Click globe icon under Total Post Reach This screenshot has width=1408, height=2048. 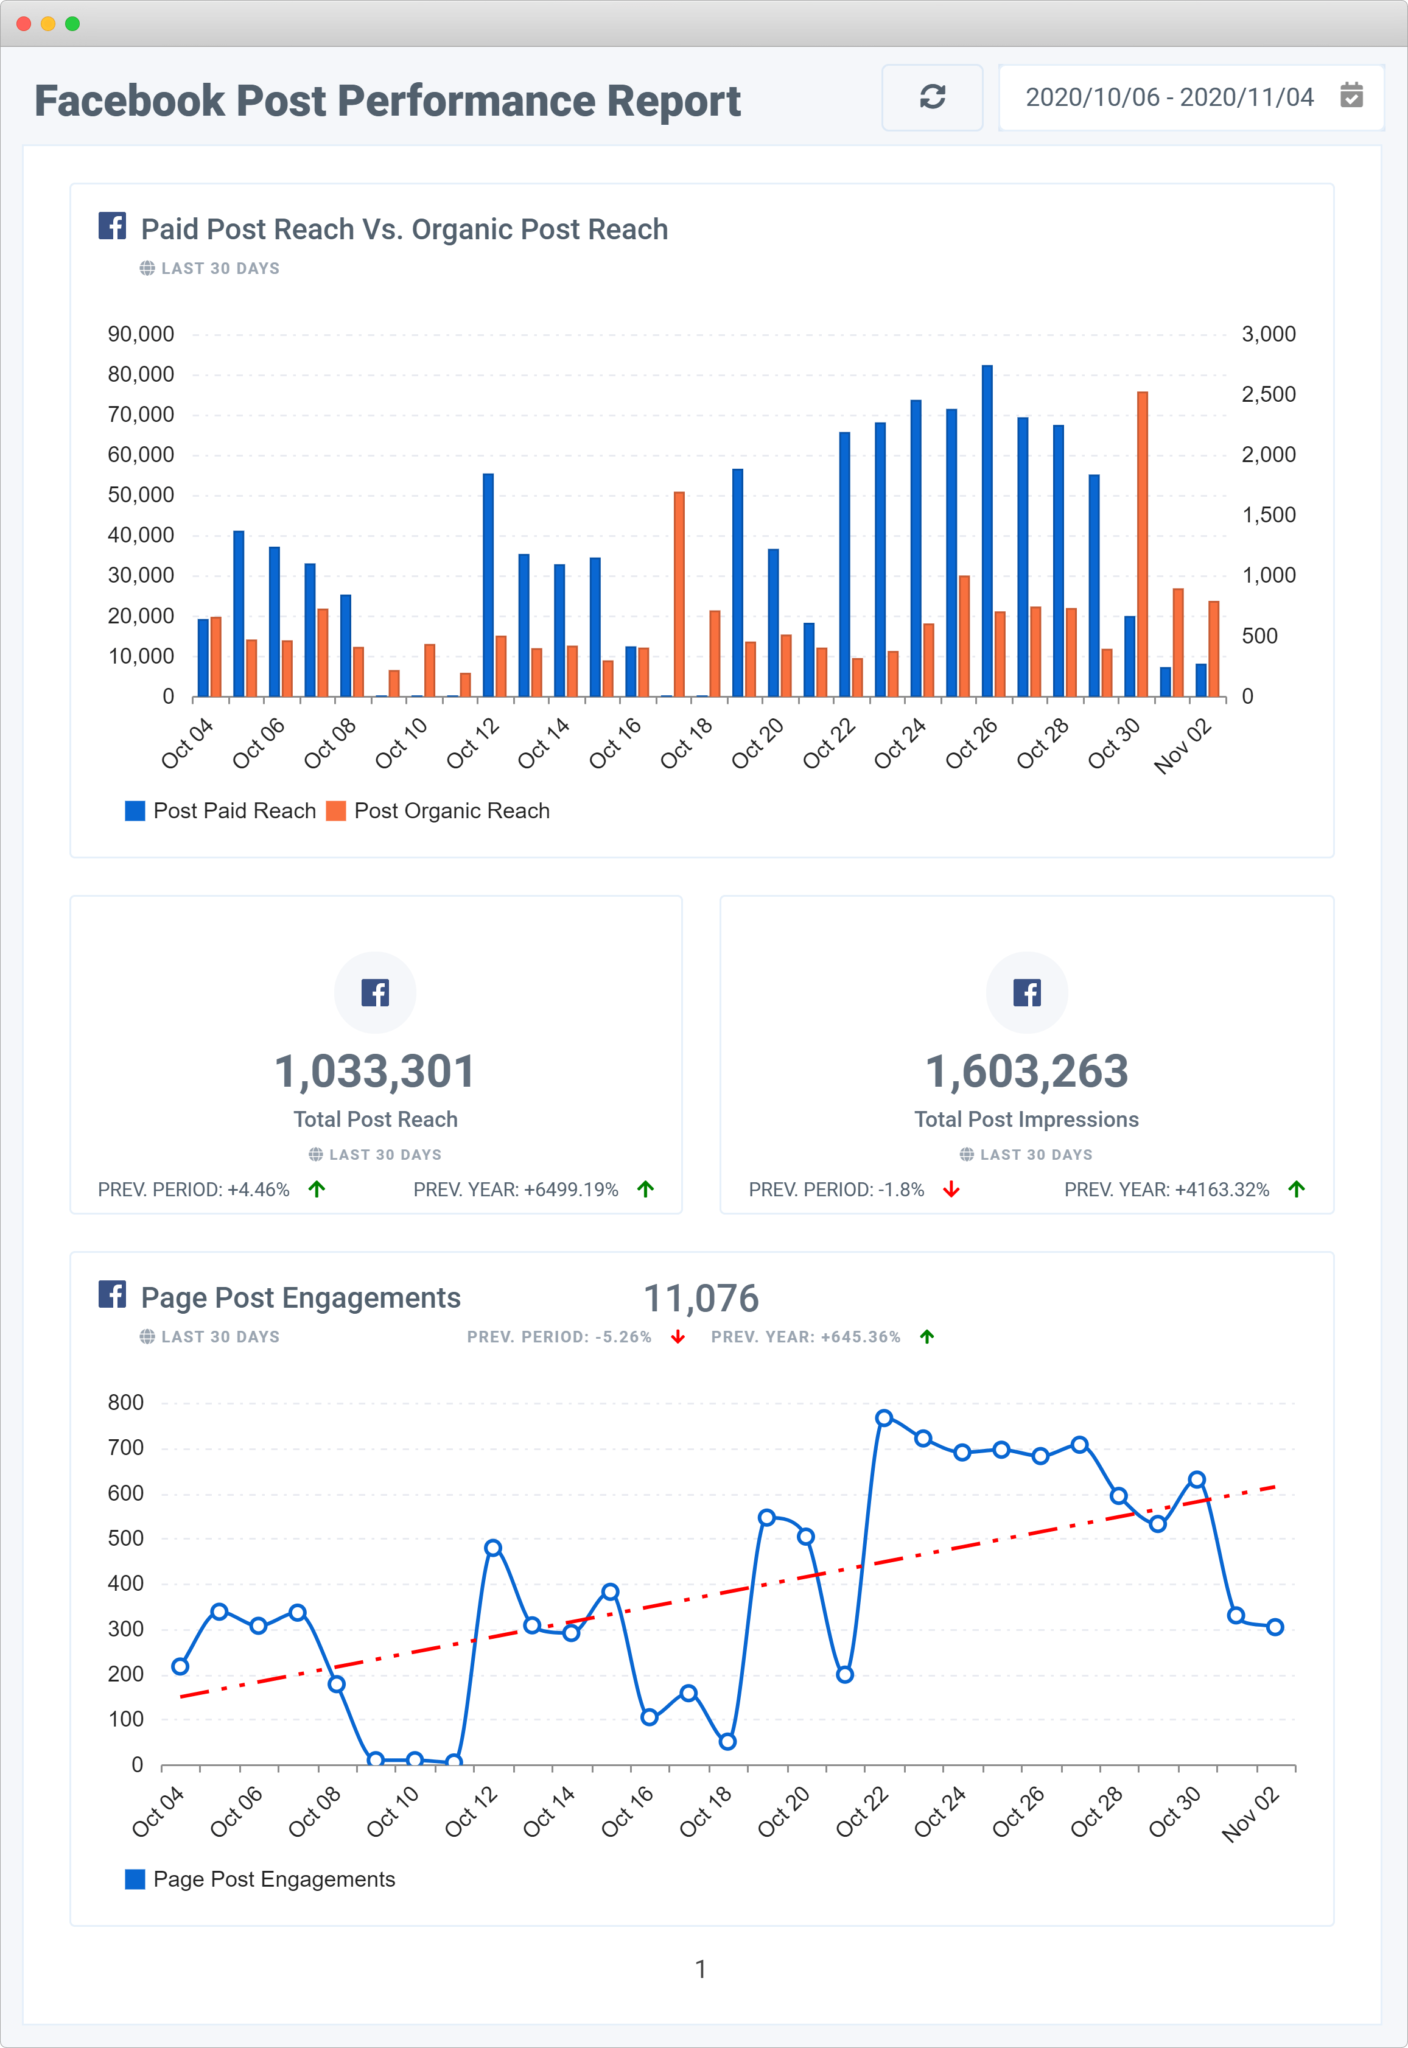tap(316, 1154)
